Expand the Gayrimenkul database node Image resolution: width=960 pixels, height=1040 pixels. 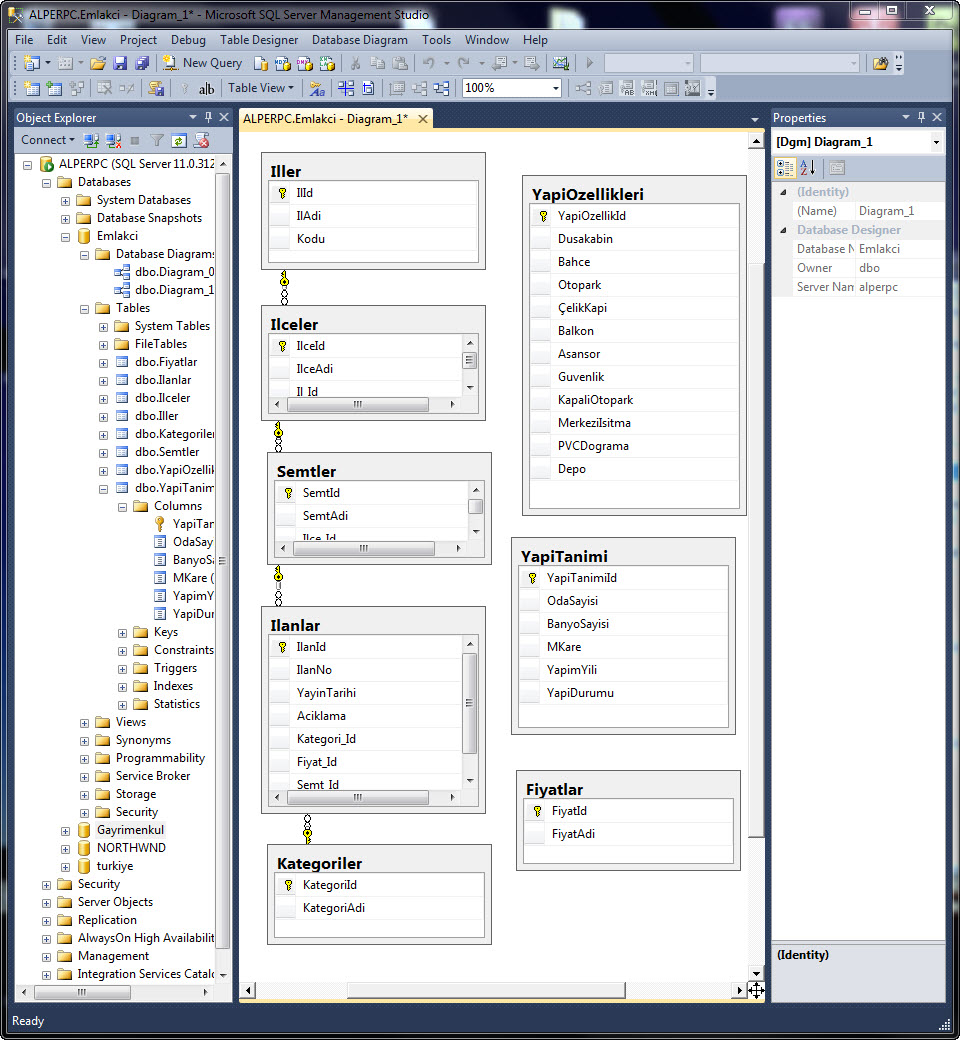coord(65,831)
